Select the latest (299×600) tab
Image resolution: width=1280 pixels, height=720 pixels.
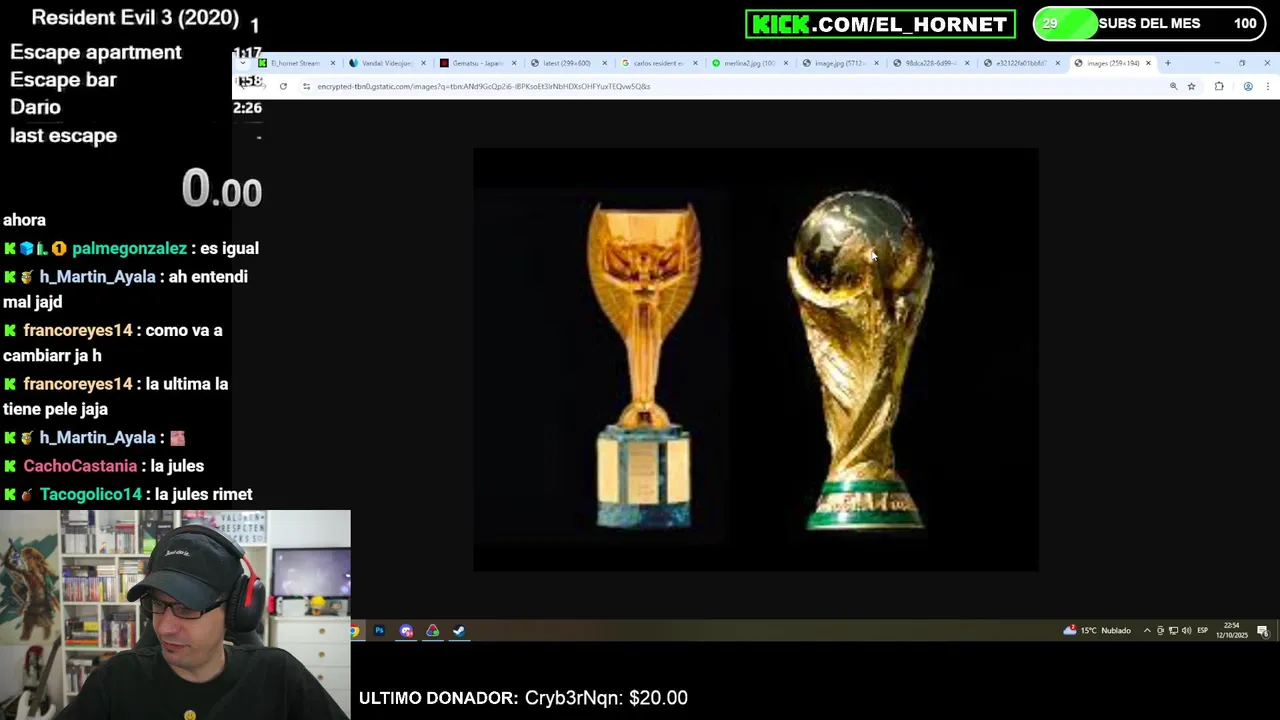566,63
